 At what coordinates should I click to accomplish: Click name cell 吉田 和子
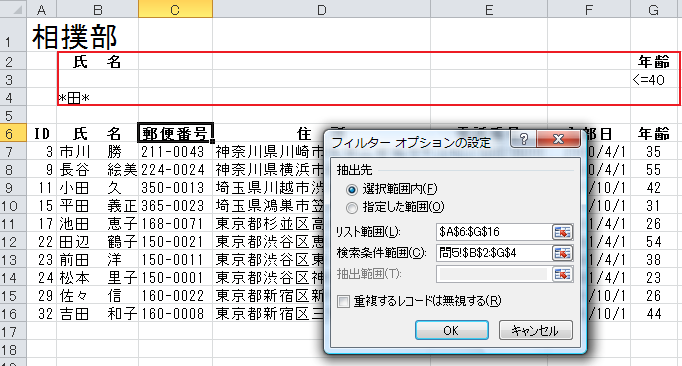(x=97, y=313)
